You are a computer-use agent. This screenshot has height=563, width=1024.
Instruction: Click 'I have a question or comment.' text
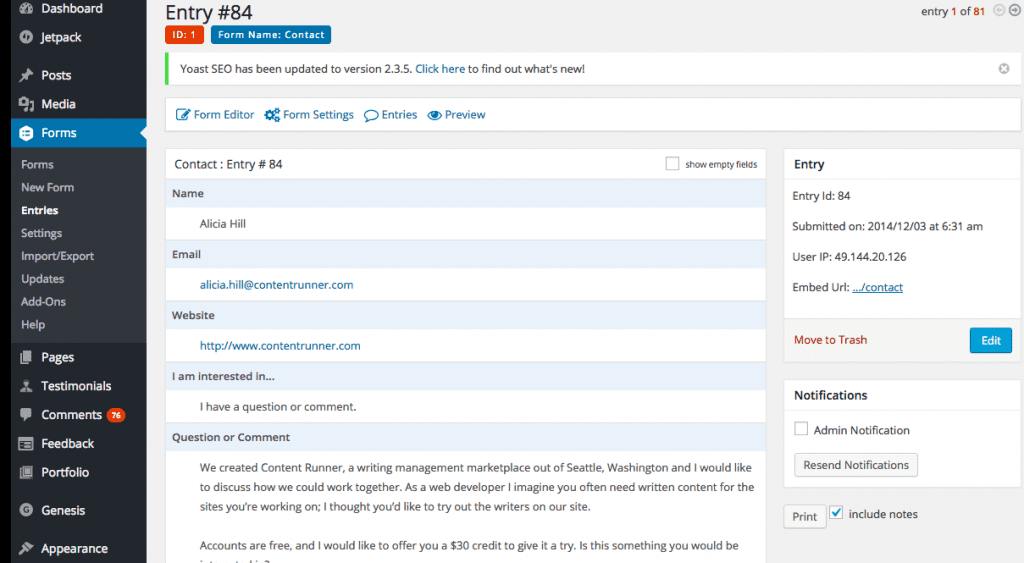pyautogui.click(x=278, y=407)
